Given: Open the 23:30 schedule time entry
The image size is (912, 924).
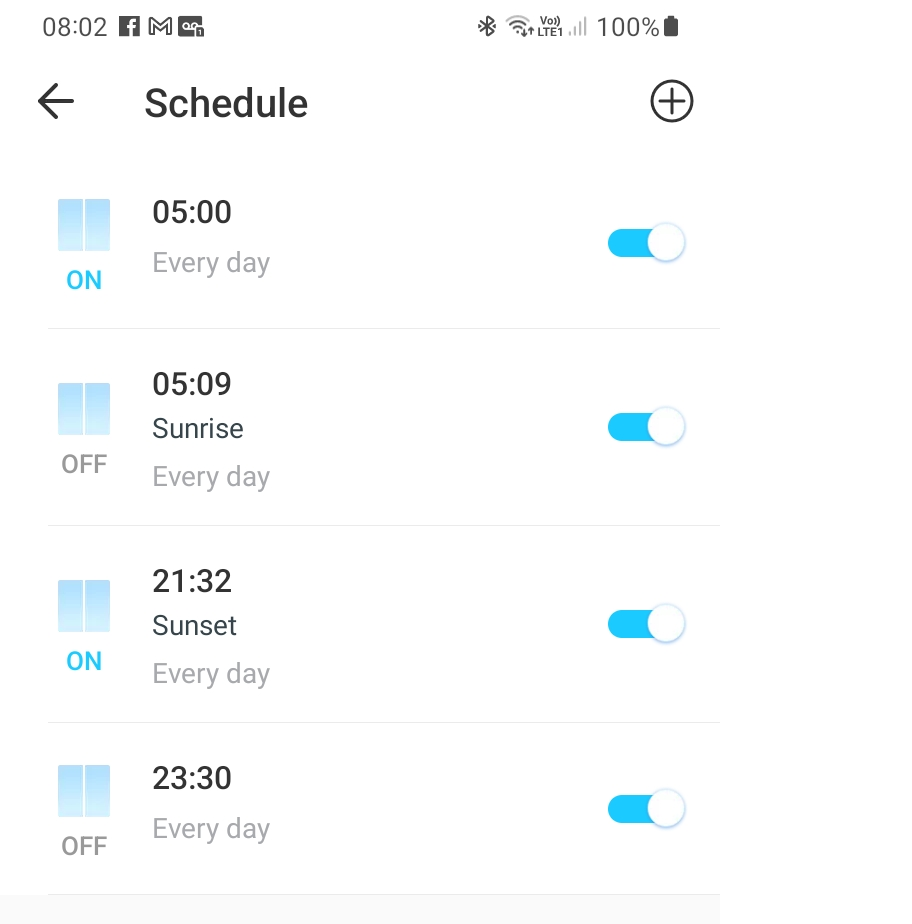Looking at the screenshot, I should point(192,778).
